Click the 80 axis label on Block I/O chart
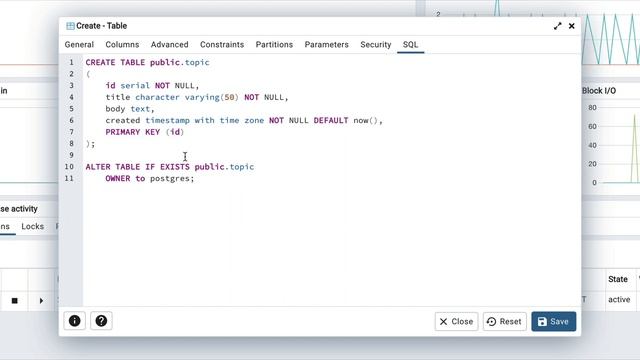The width and height of the screenshot is (640, 360). [x=592, y=108]
